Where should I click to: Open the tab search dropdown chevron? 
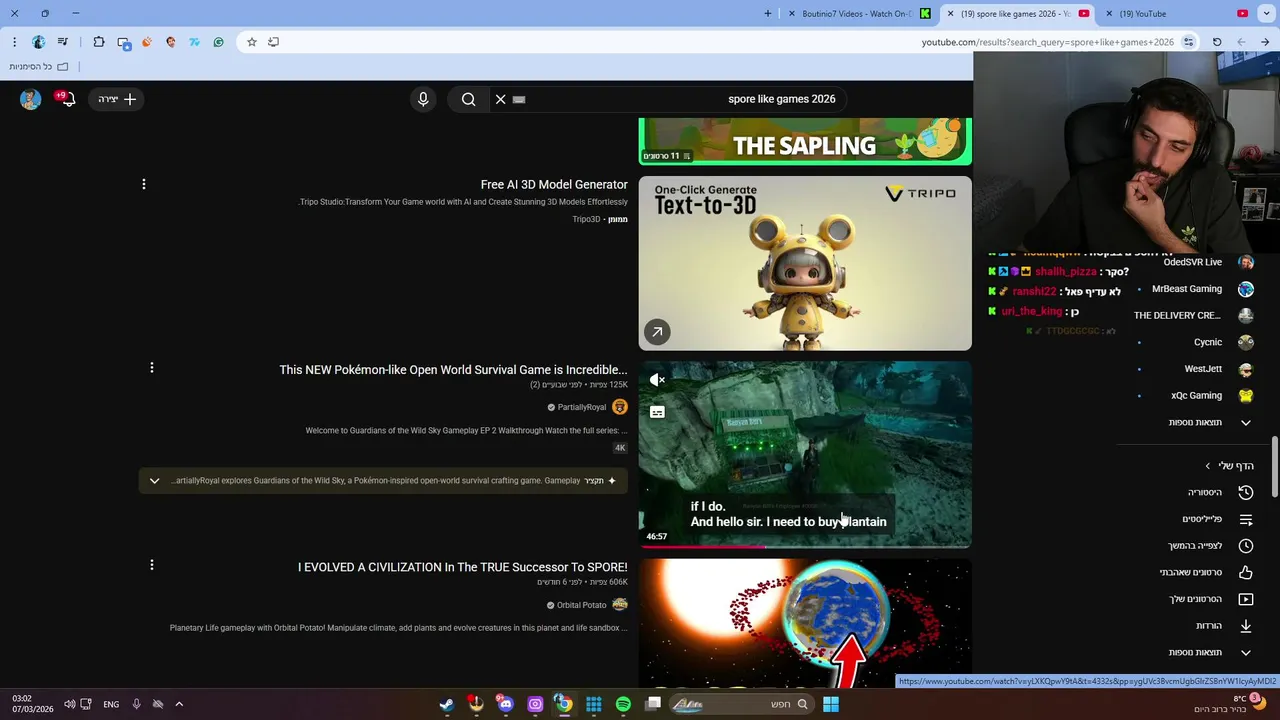coord(1266,14)
